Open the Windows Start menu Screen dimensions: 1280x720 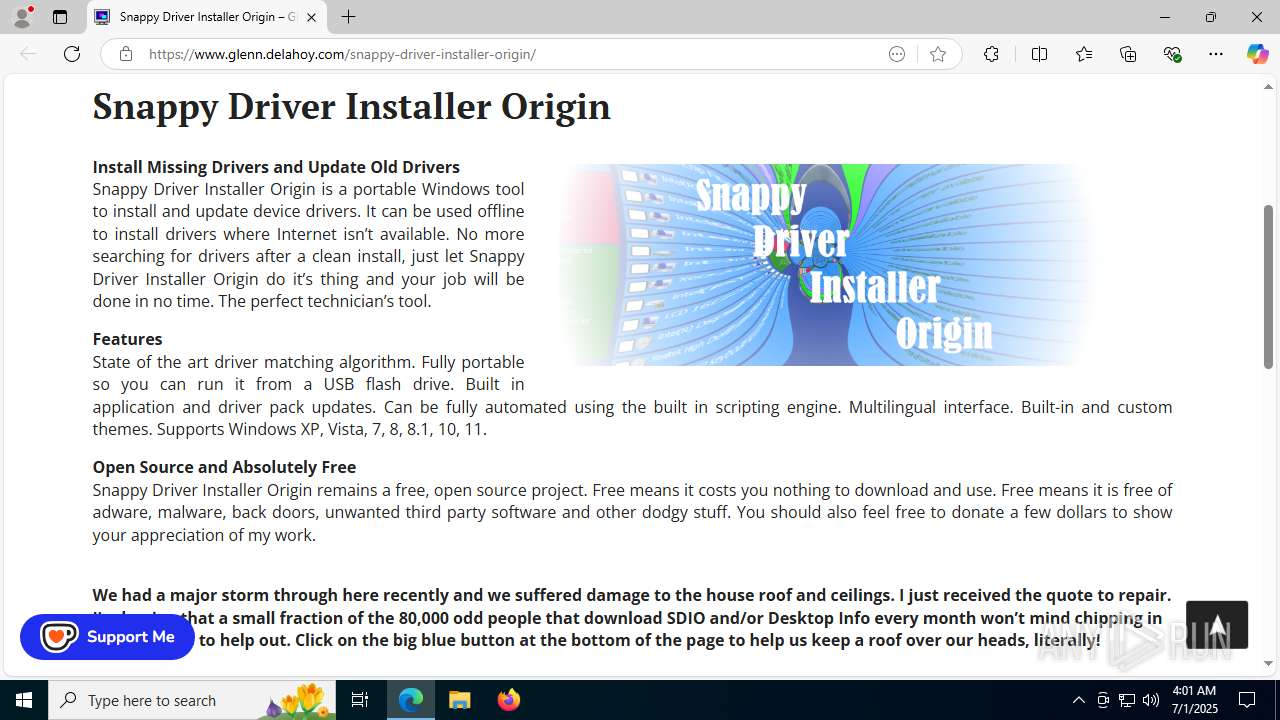pos(24,700)
